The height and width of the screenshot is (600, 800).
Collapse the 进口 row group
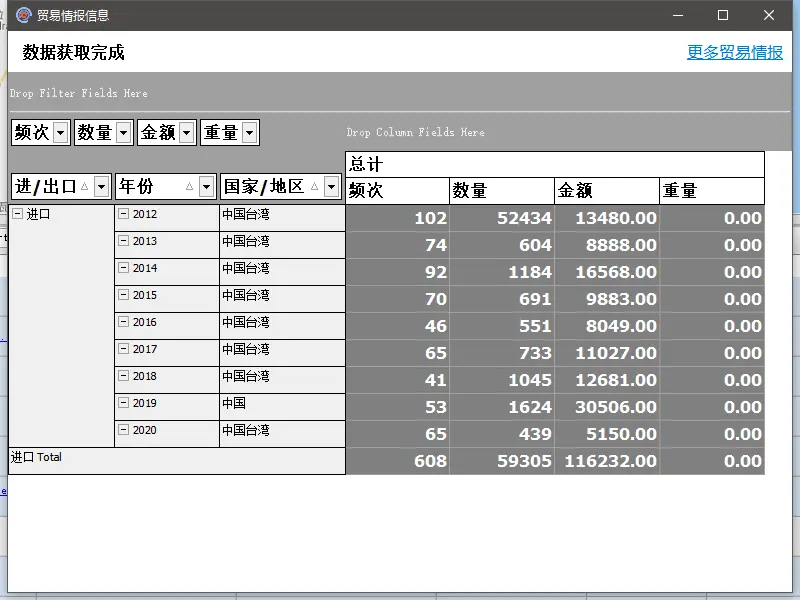(x=17, y=213)
